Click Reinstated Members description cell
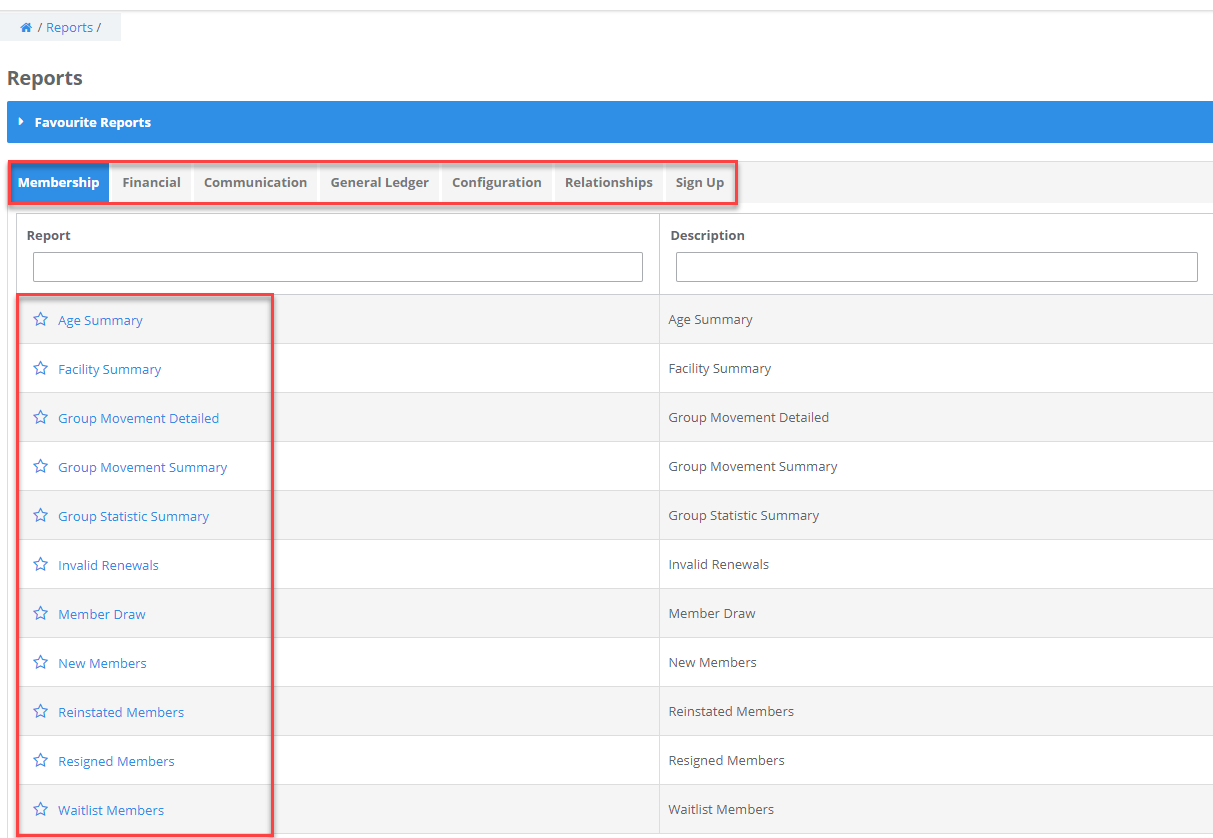 pyautogui.click(x=936, y=712)
